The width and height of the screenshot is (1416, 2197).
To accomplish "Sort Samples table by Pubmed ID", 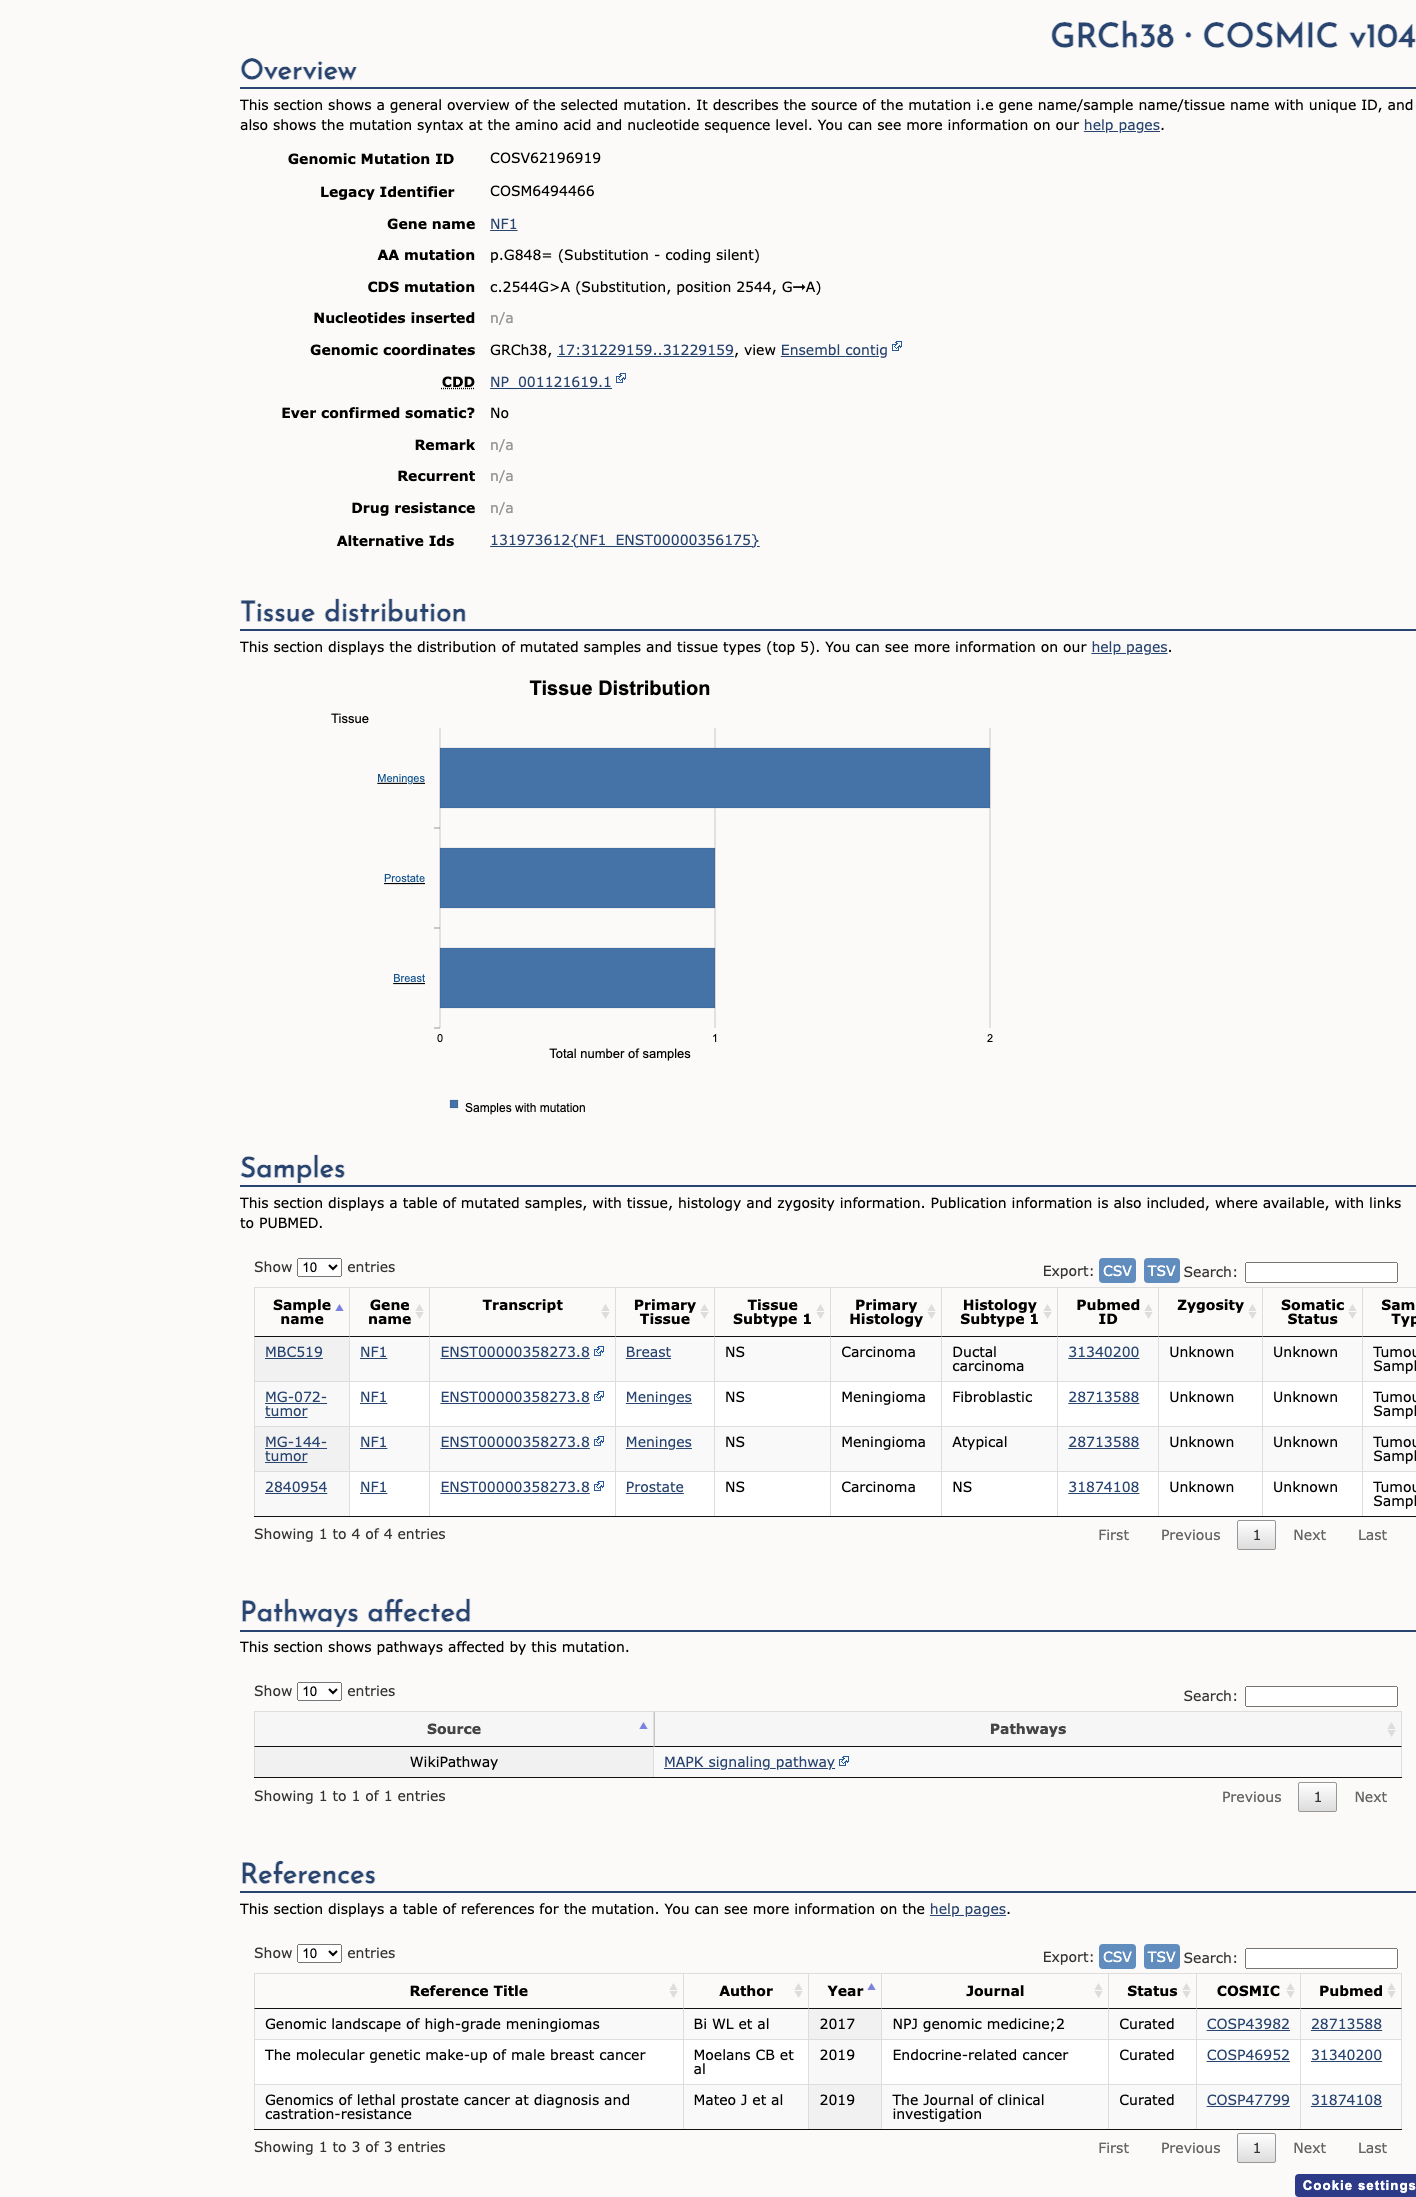I will pos(1108,1312).
